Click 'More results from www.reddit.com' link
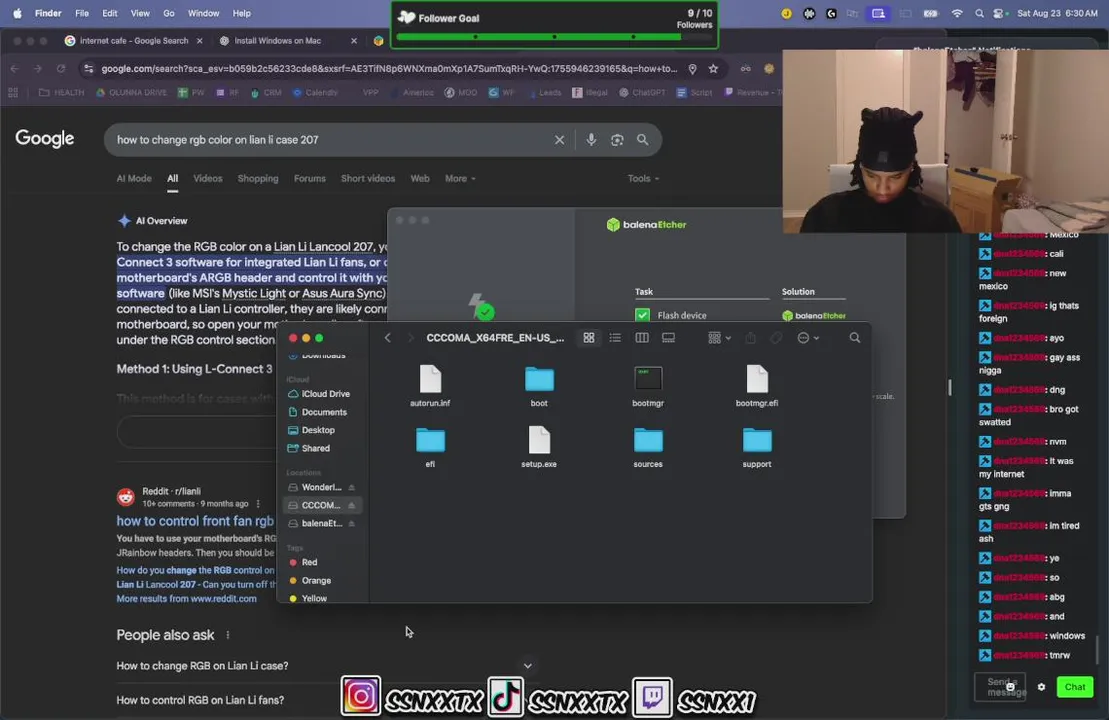 click(187, 599)
